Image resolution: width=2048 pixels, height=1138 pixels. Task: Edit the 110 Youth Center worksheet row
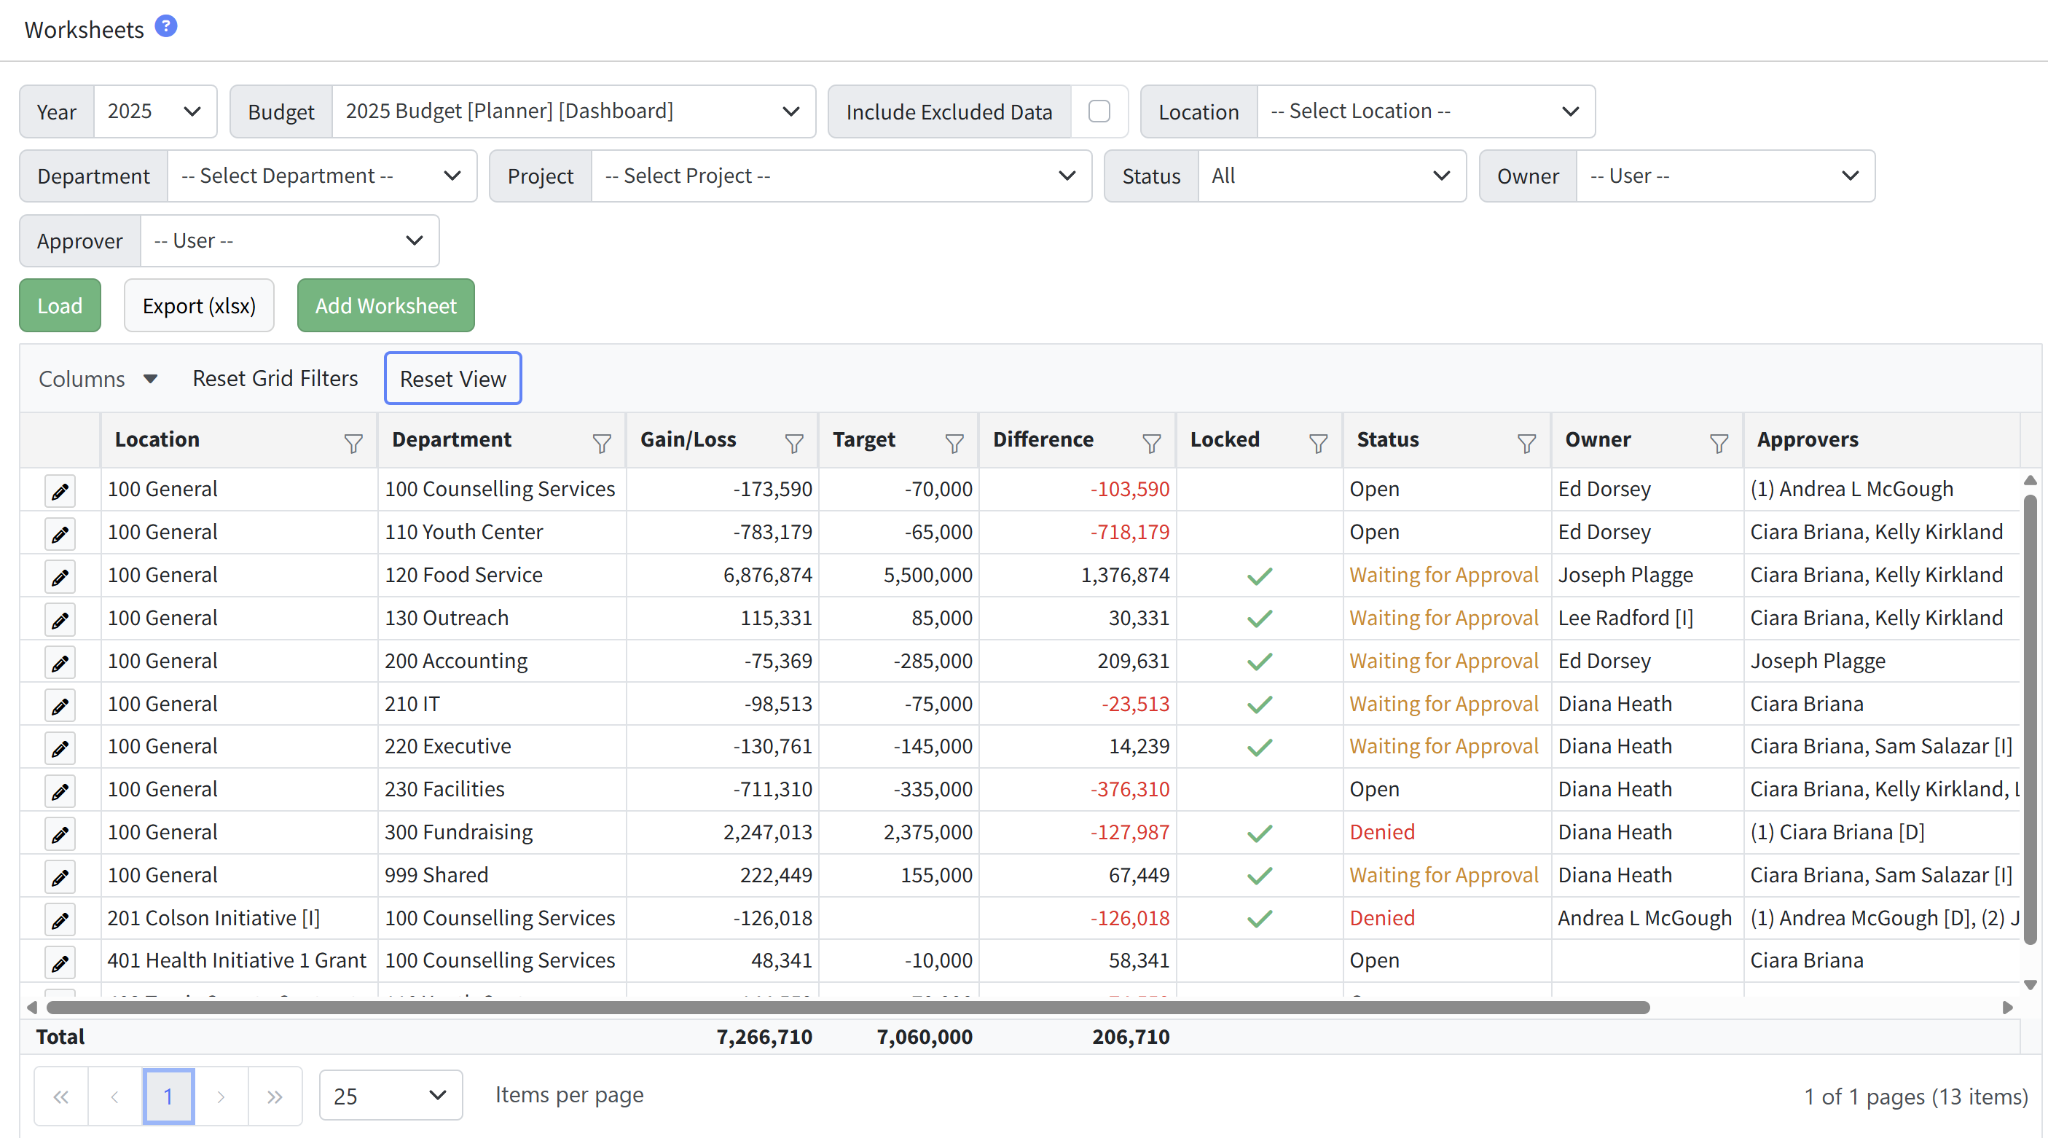pos(60,534)
